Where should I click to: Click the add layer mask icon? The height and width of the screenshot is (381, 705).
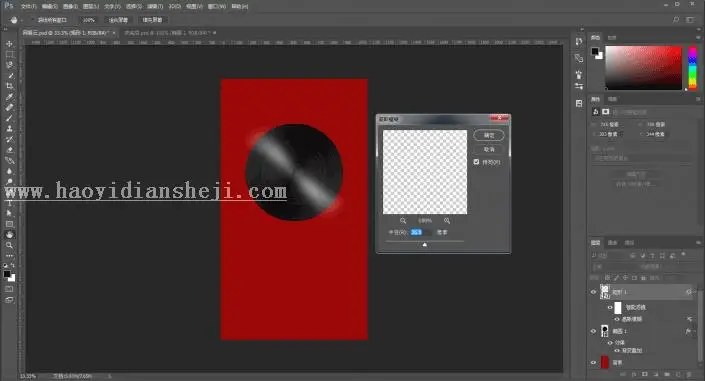click(x=645, y=374)
